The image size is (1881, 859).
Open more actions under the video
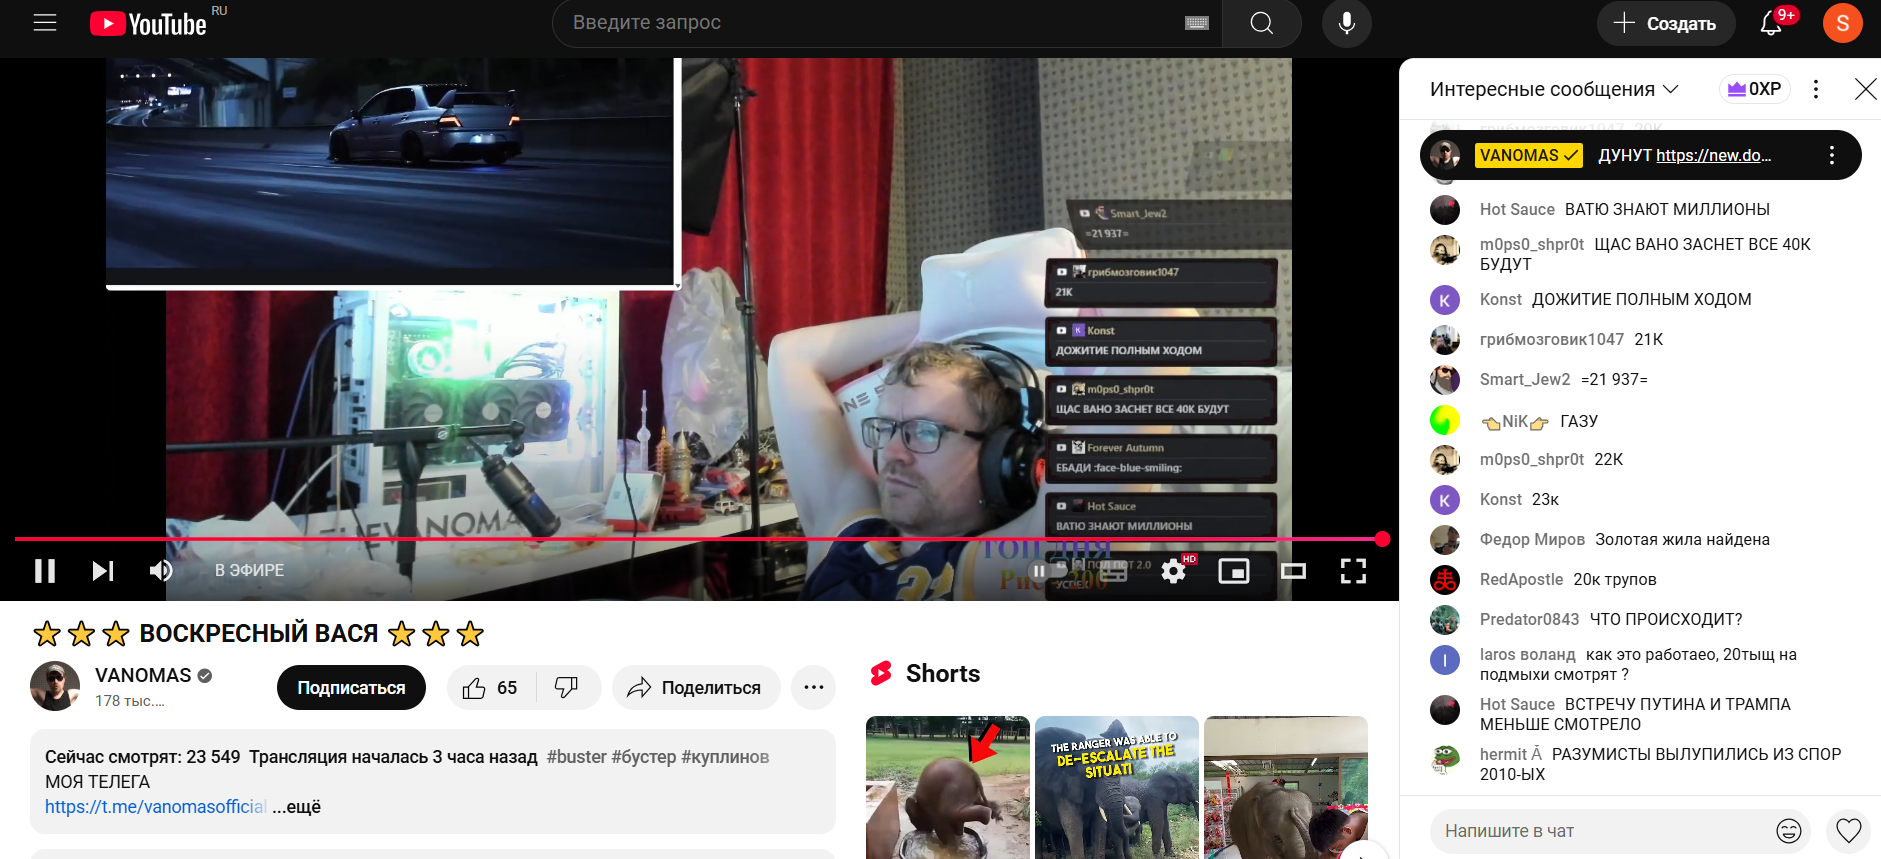pos(814,688)
